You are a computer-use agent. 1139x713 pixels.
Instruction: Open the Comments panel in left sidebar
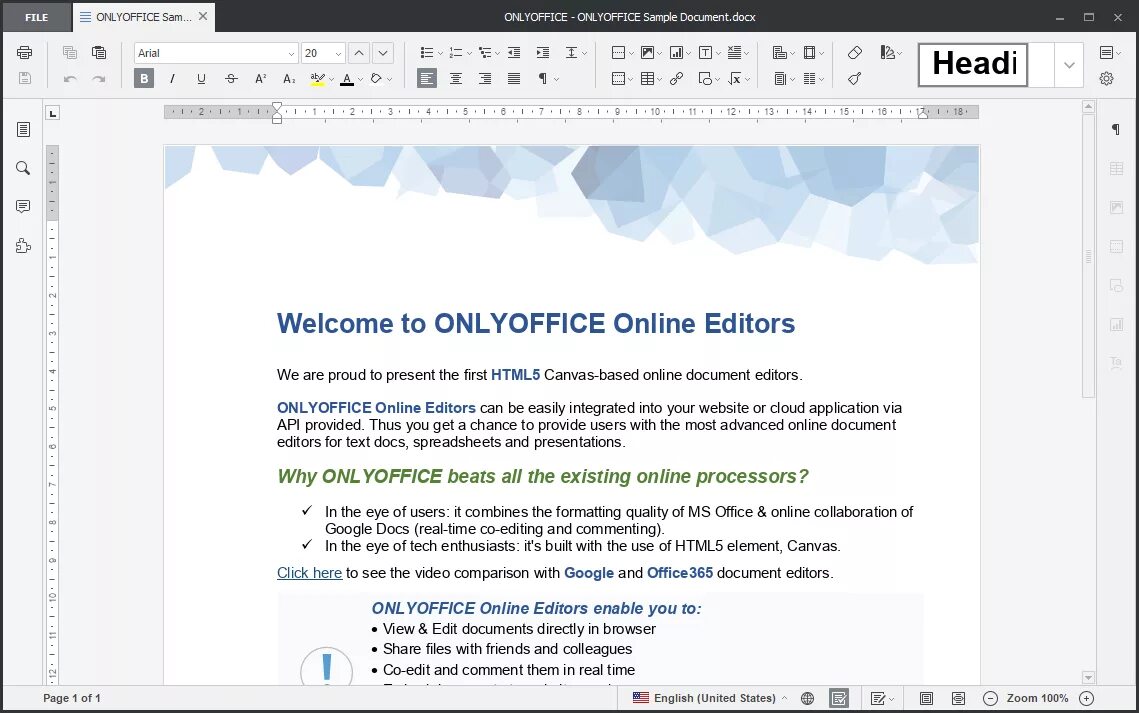click(23, 206)
